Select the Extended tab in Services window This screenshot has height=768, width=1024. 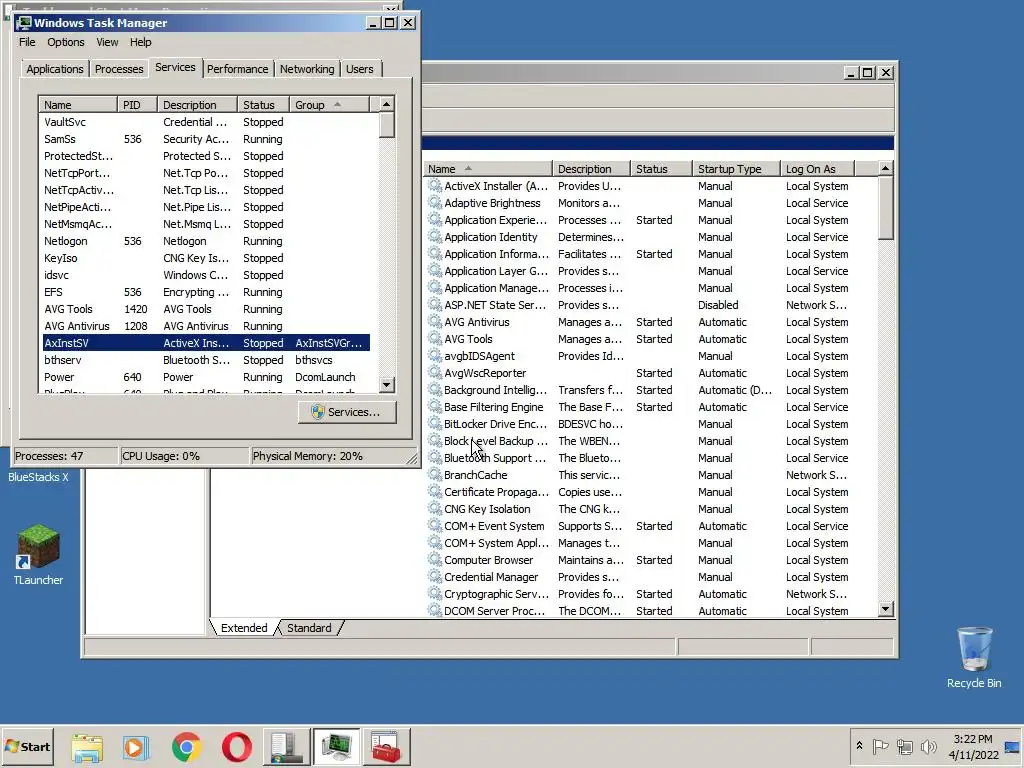click(x=244, y=628)
